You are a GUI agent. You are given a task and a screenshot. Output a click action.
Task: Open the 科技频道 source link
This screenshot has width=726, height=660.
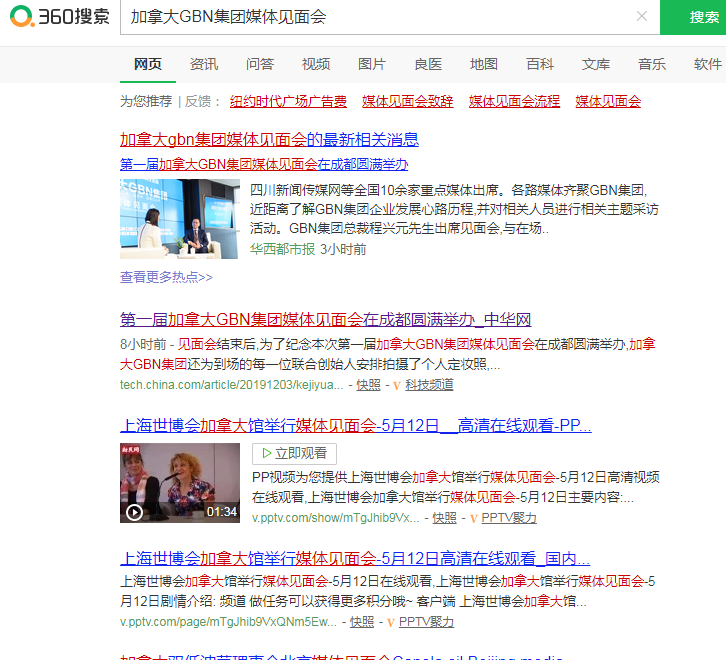(429, 385)
